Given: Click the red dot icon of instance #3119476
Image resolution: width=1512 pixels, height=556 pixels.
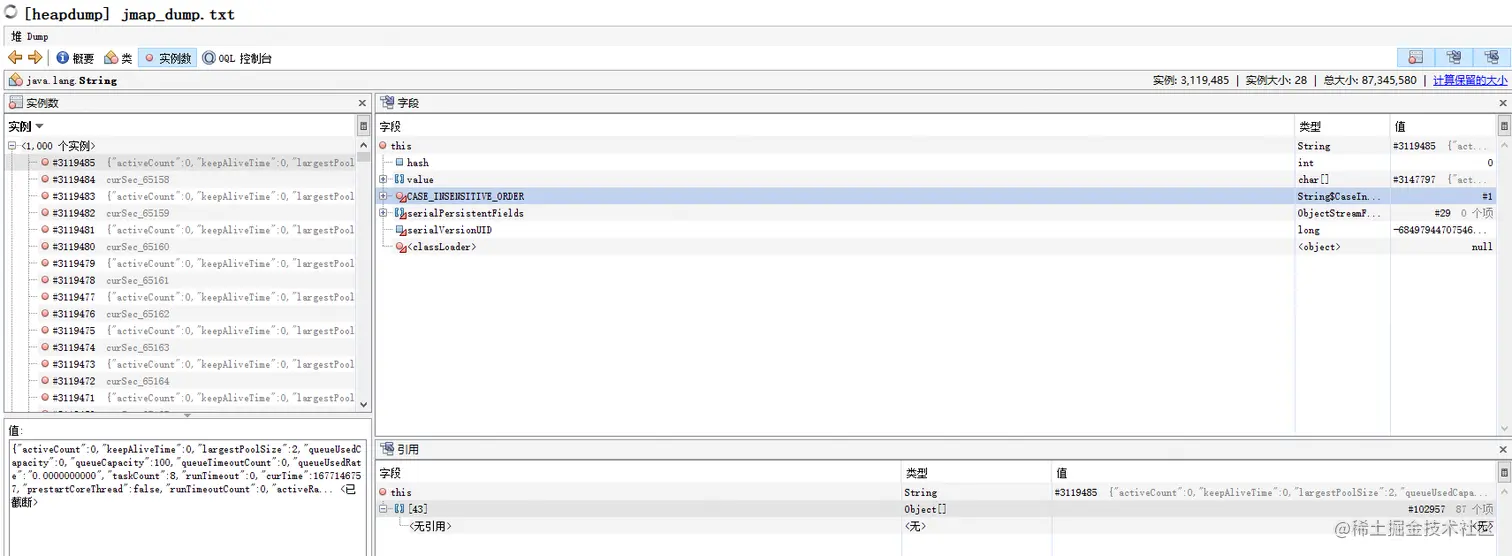Looking at the screenshot, I should (45, 314).
